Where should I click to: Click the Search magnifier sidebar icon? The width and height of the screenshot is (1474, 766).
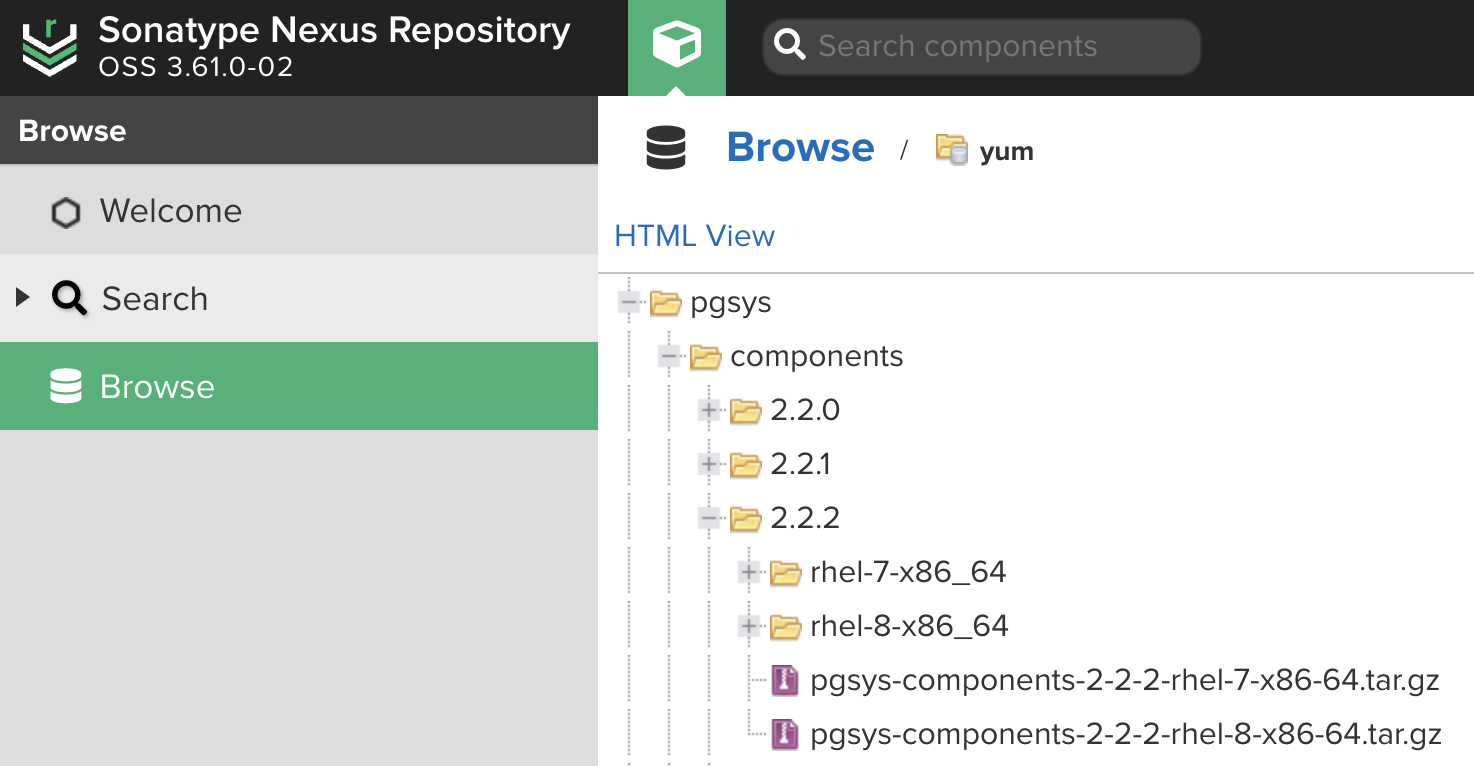[69, 298]
